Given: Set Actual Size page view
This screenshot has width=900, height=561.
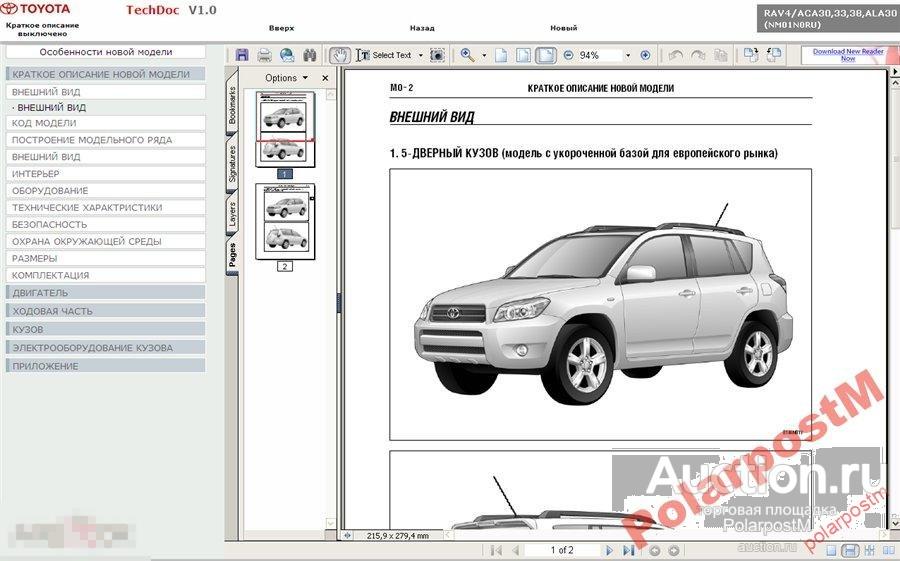Looking at the screenshot, I should [x=501, y=55].
